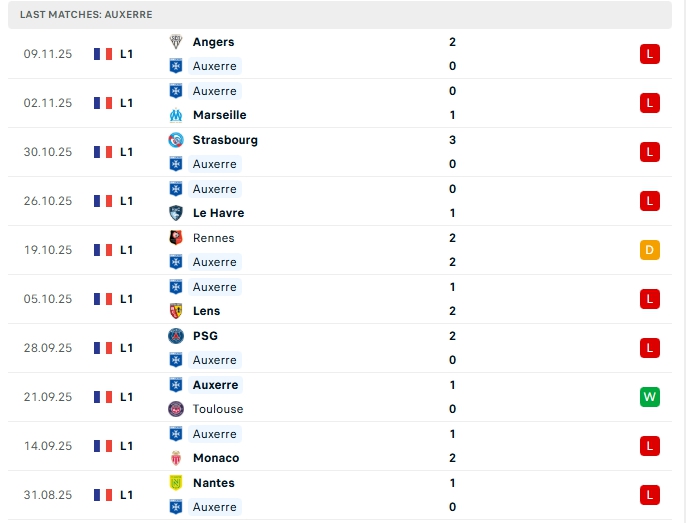Click the Marseille club logo

tap(176, 115)
